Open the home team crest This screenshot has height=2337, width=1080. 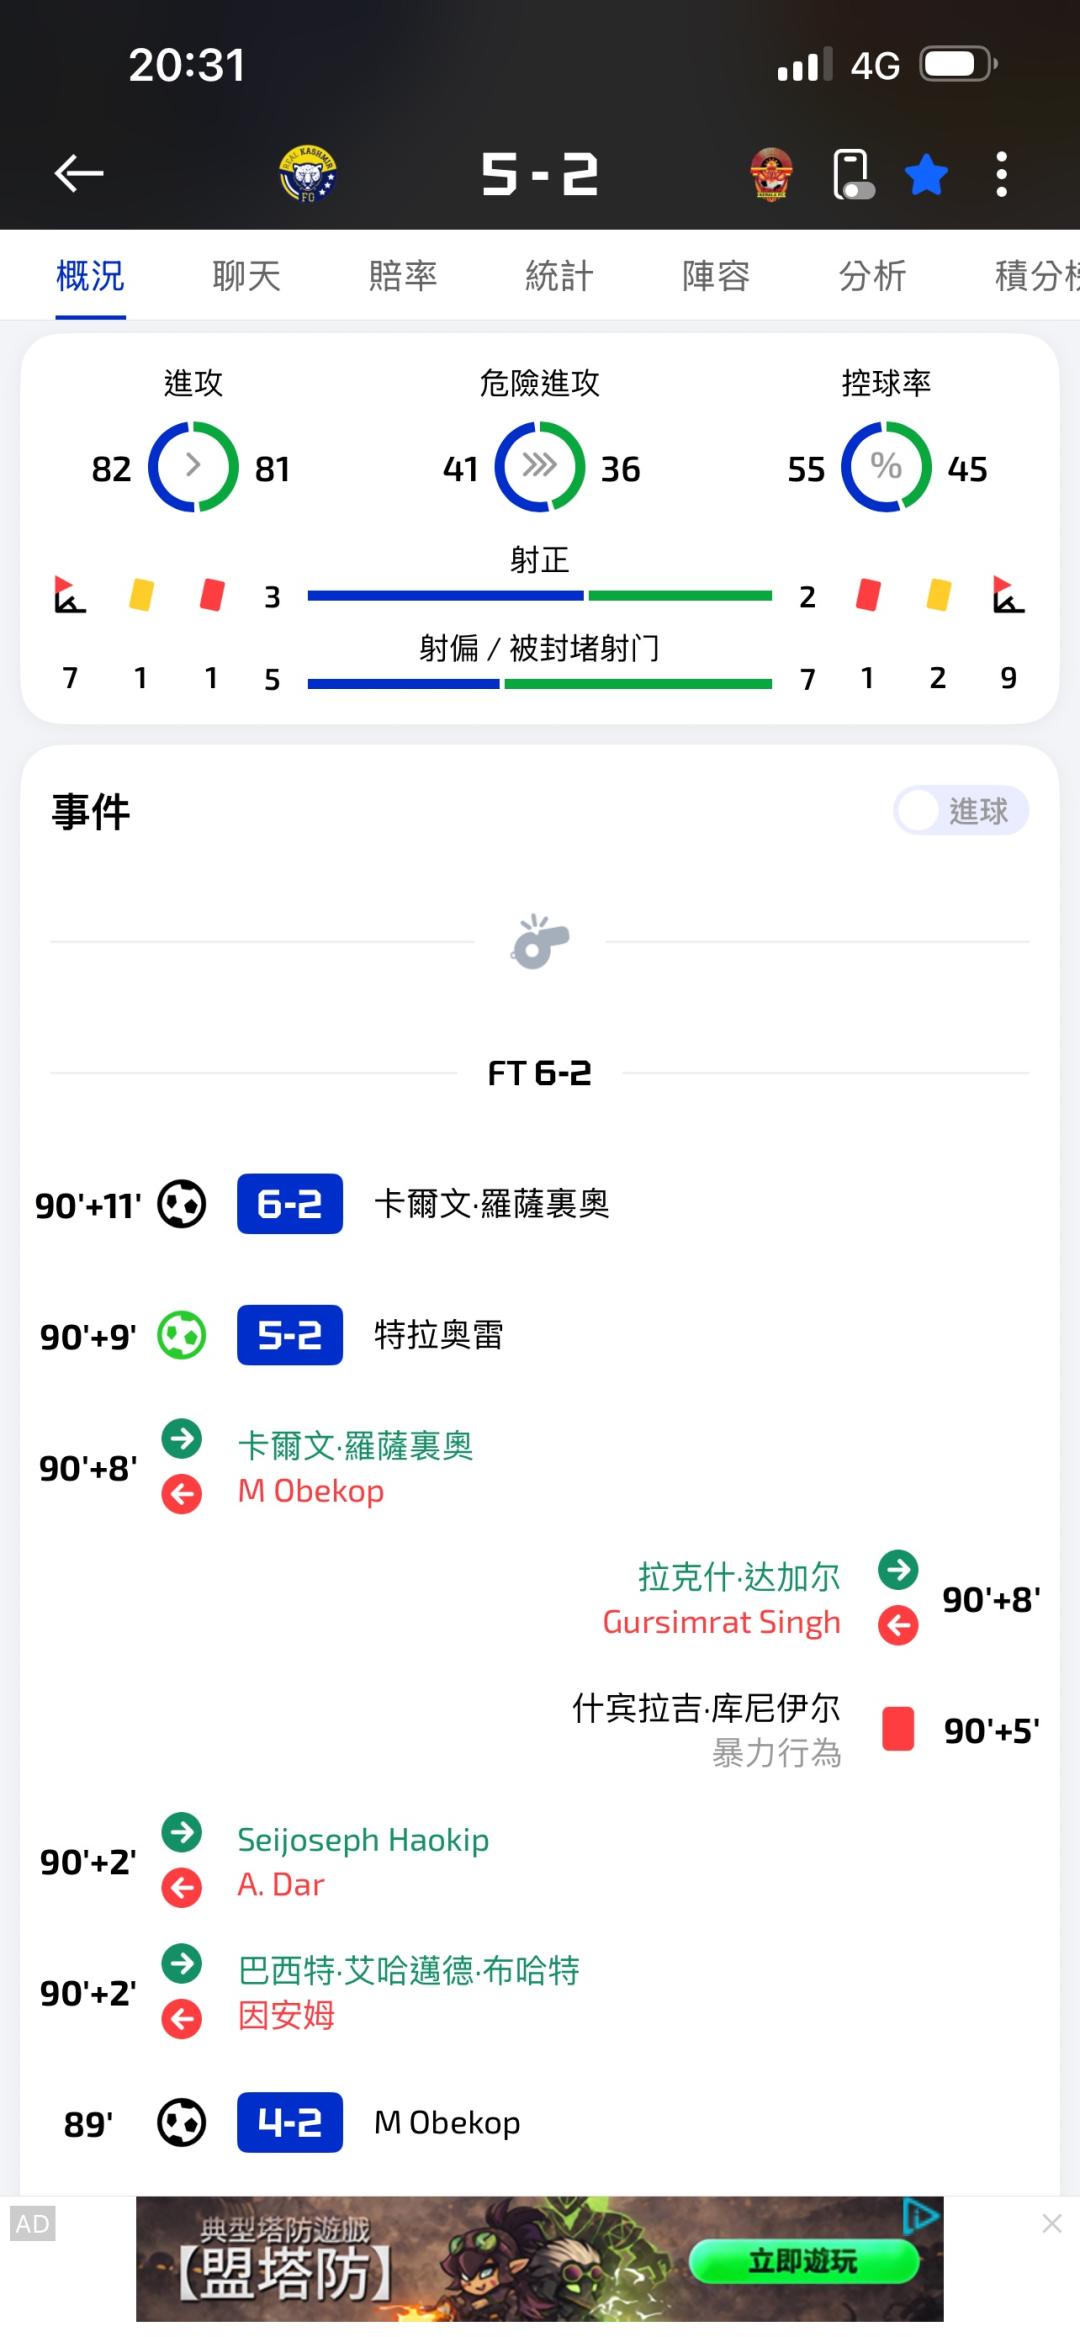click(307, 174)
